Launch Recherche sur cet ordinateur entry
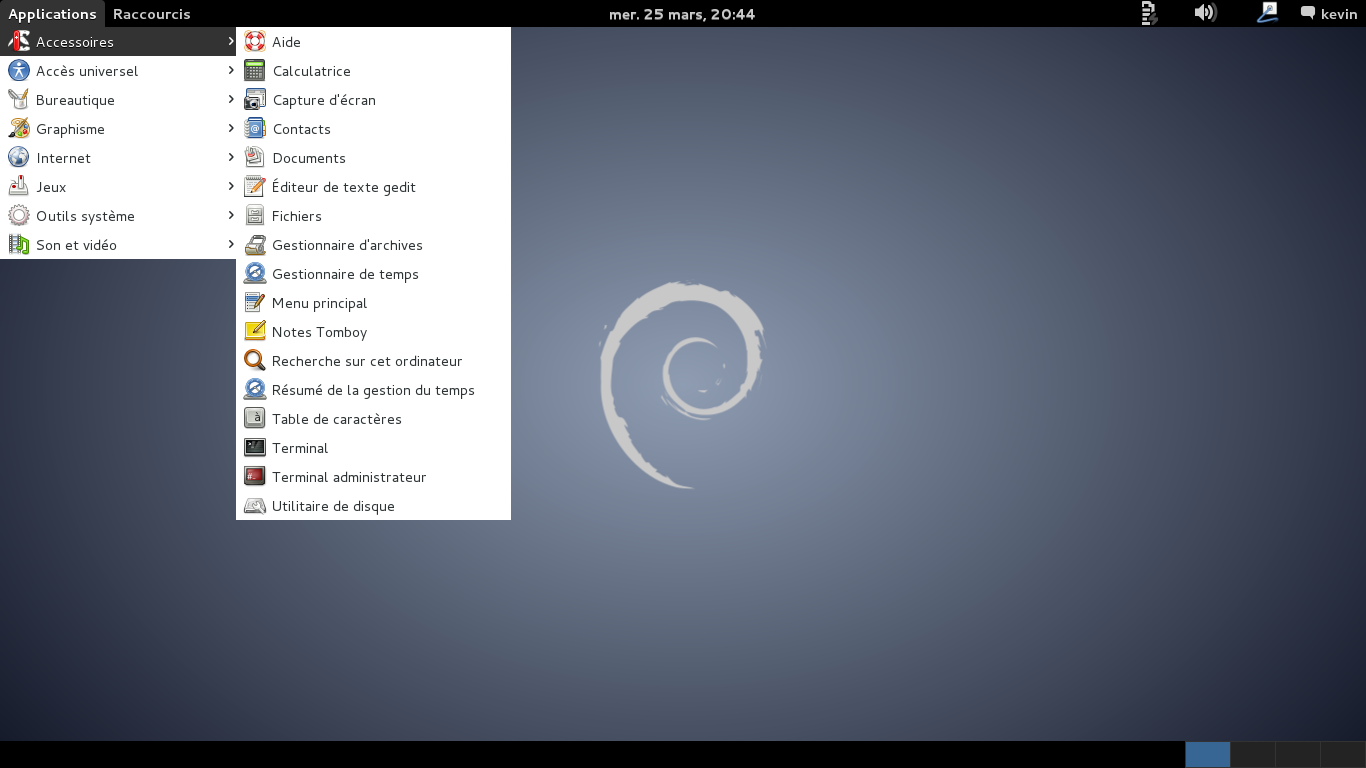This screenshot has height=768, width=1366. (x=373, y=361)
